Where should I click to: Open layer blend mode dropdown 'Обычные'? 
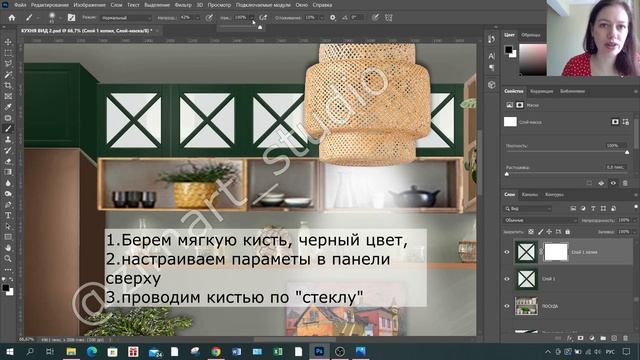click(540, 220)
